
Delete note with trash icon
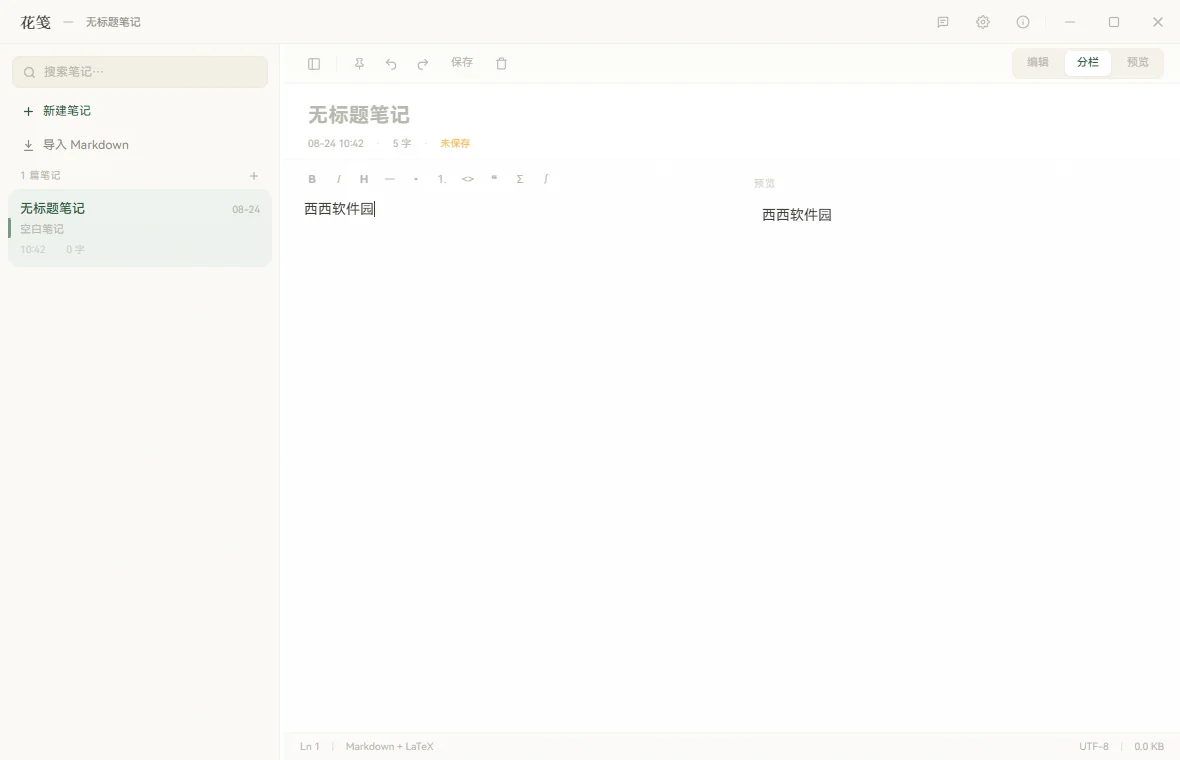tap(501, 64)
